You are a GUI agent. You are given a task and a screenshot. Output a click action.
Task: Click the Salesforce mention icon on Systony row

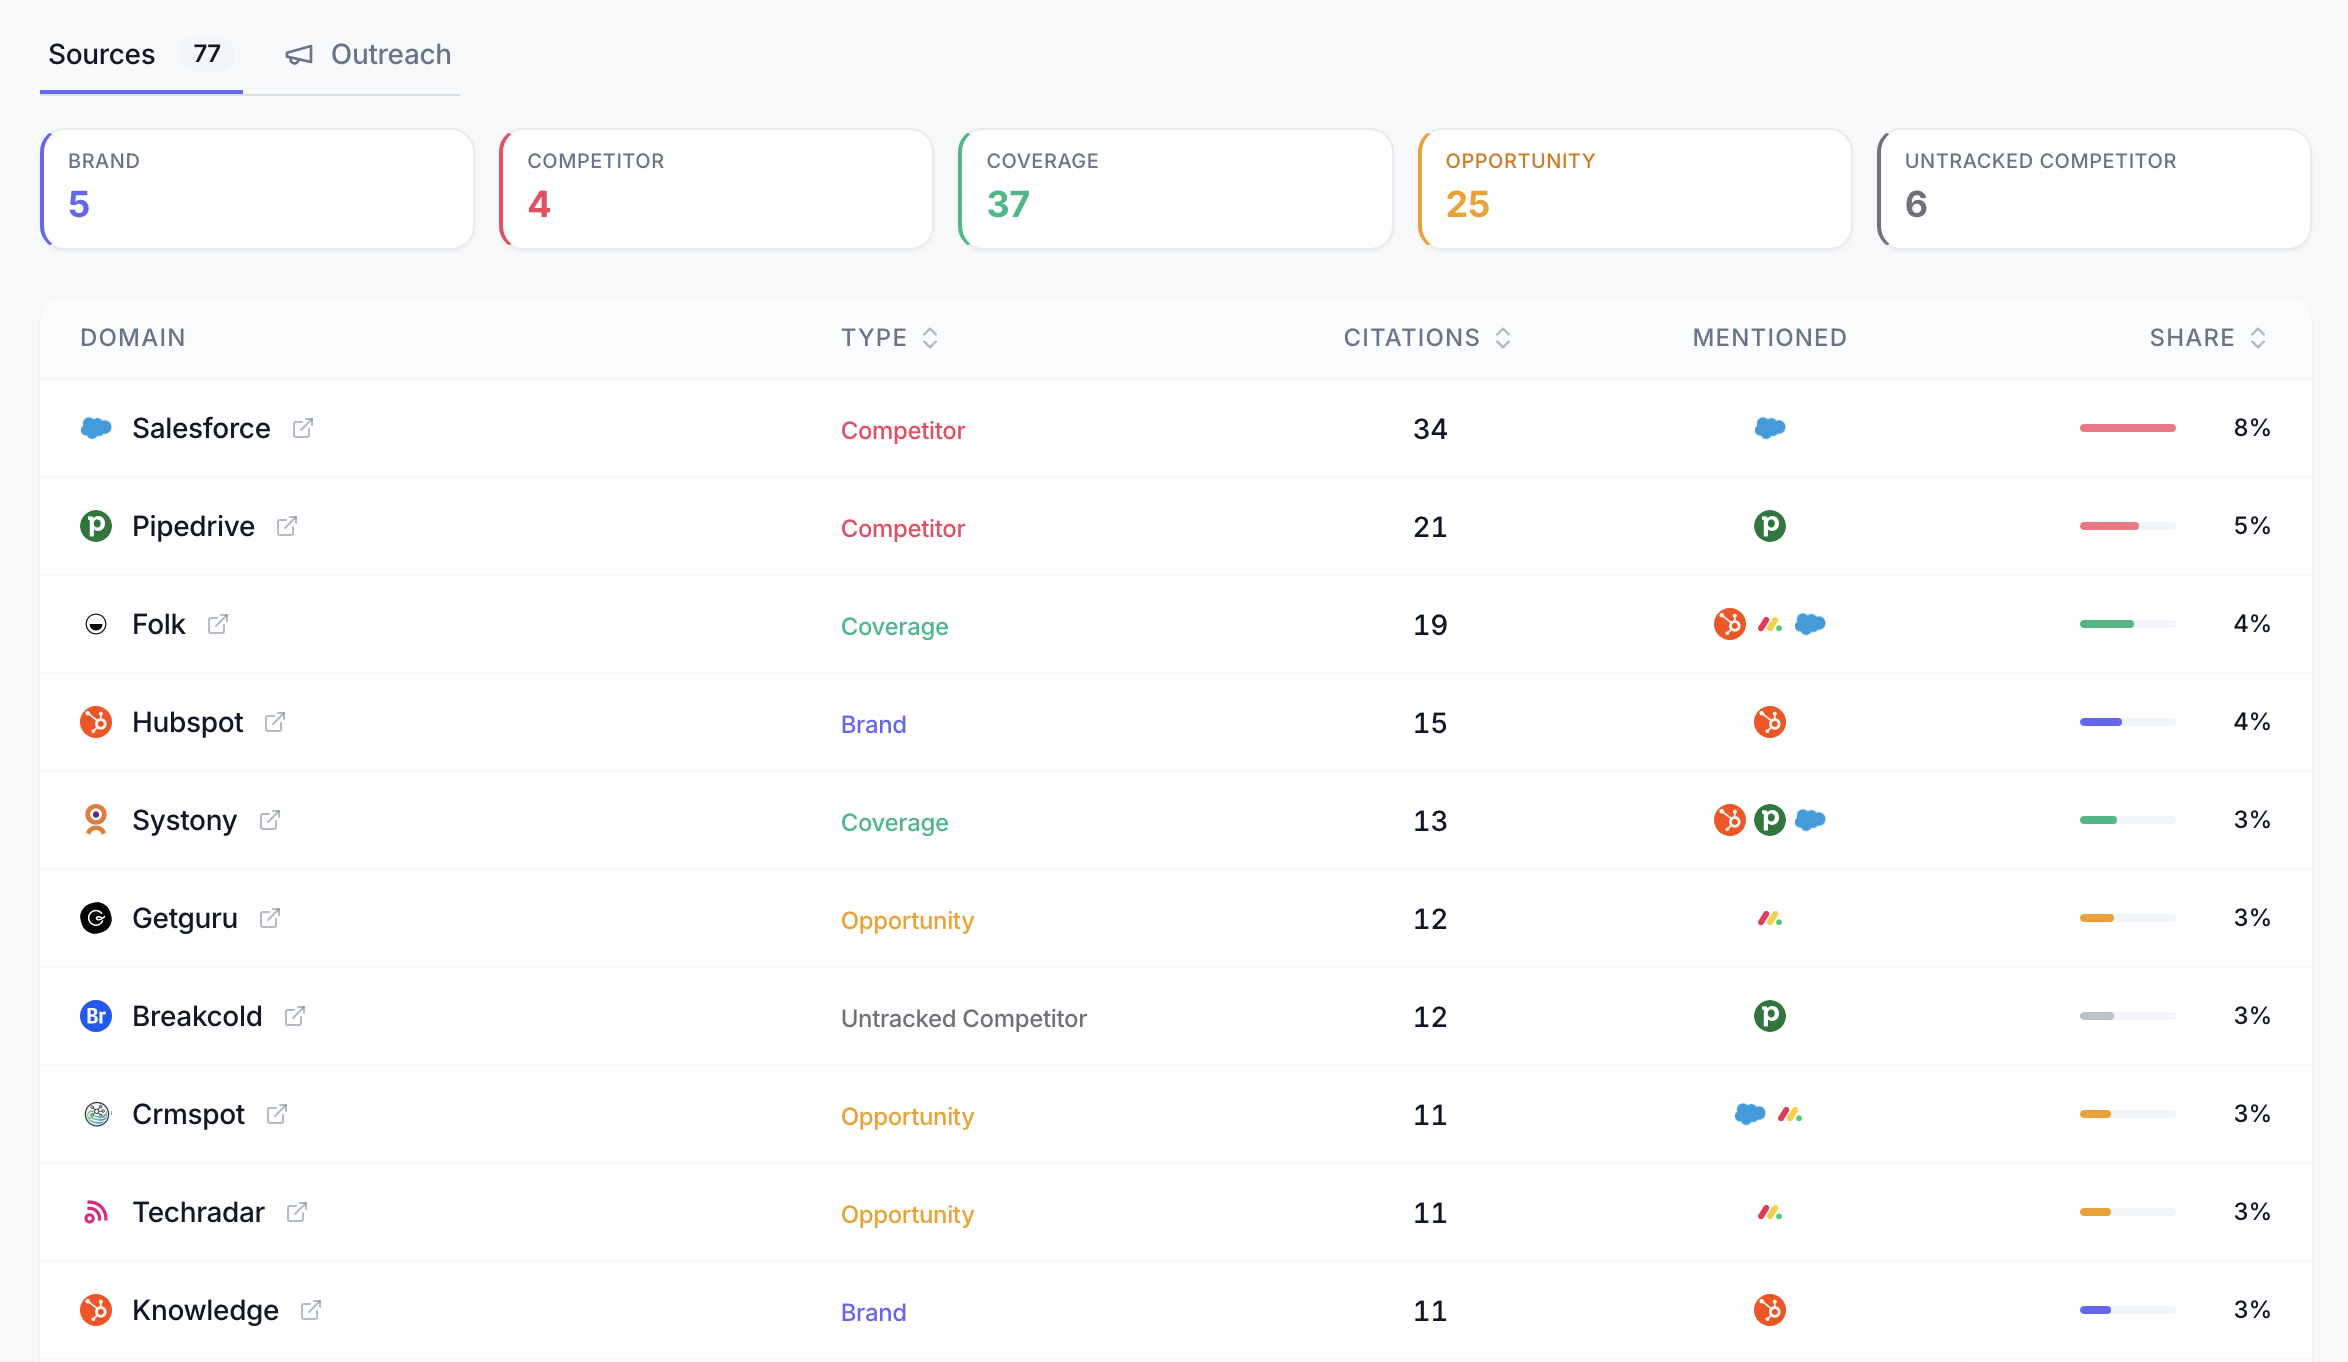(1811, 820)
